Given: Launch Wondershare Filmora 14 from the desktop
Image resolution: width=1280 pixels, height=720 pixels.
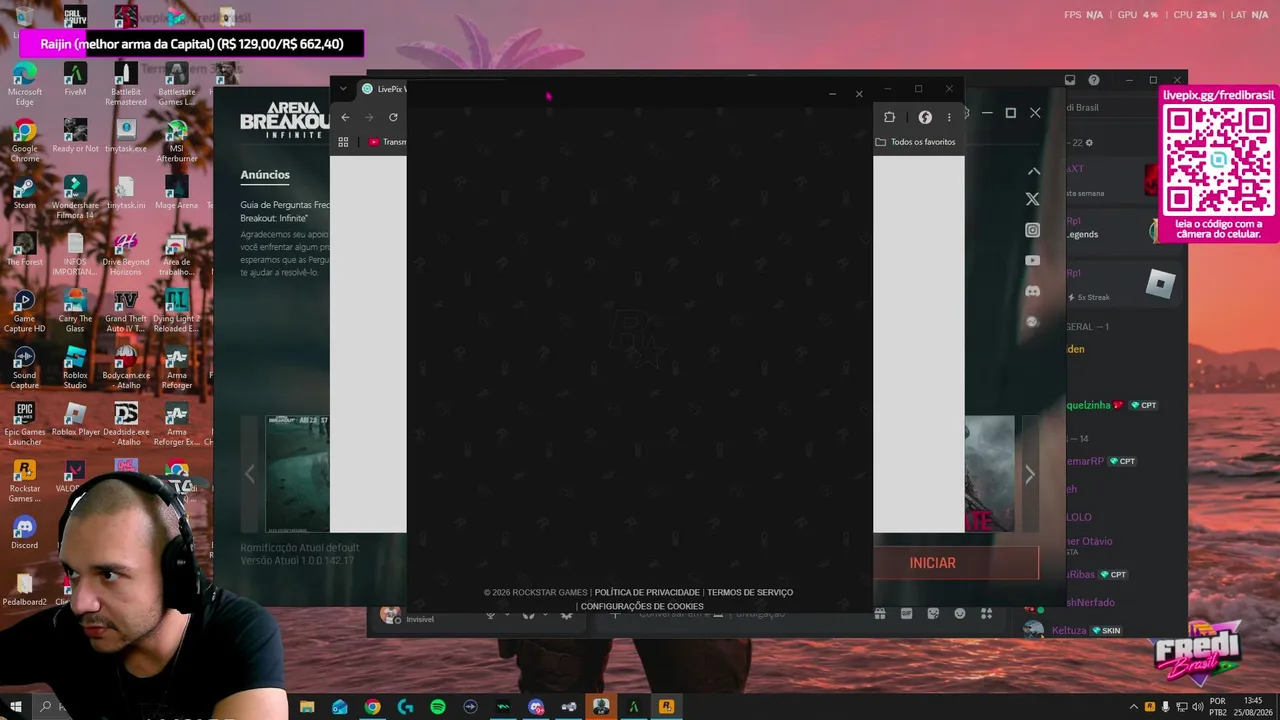Looking at the screenshot, I should pyautogui.click(x=75, y=198).
